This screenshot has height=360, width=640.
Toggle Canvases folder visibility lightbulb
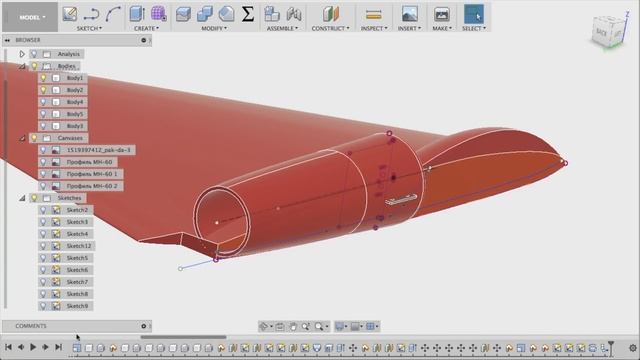click(34, 138)
